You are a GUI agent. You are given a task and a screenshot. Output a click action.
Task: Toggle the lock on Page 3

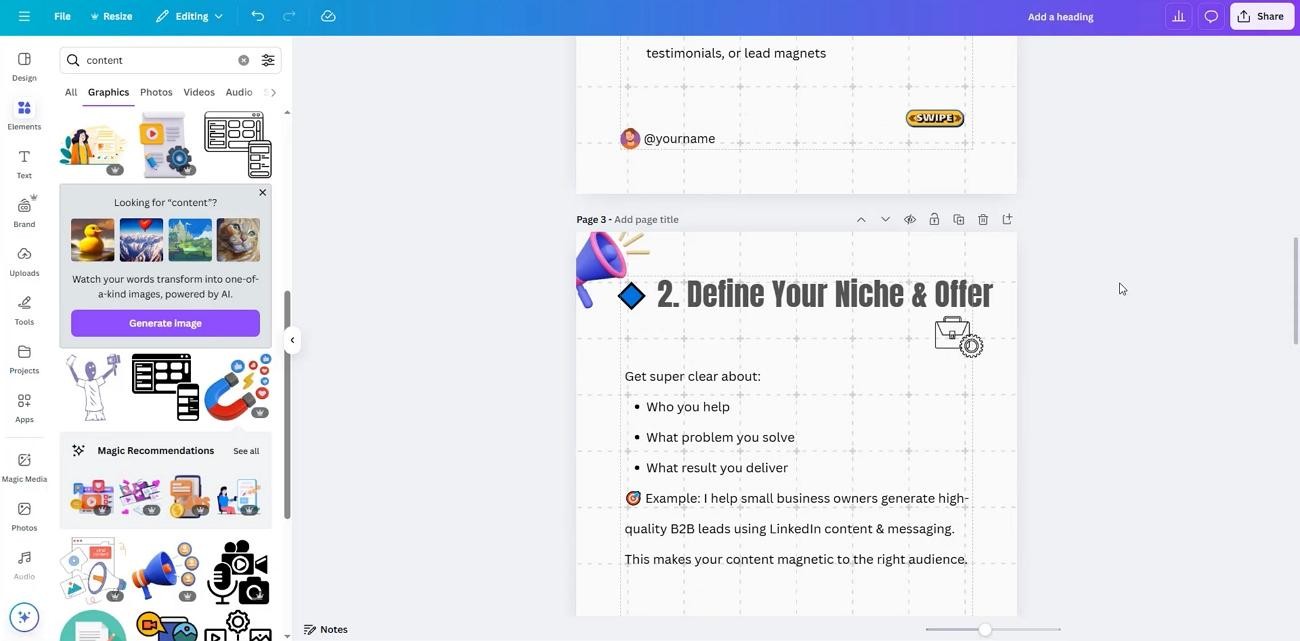[x=934, y=219]
